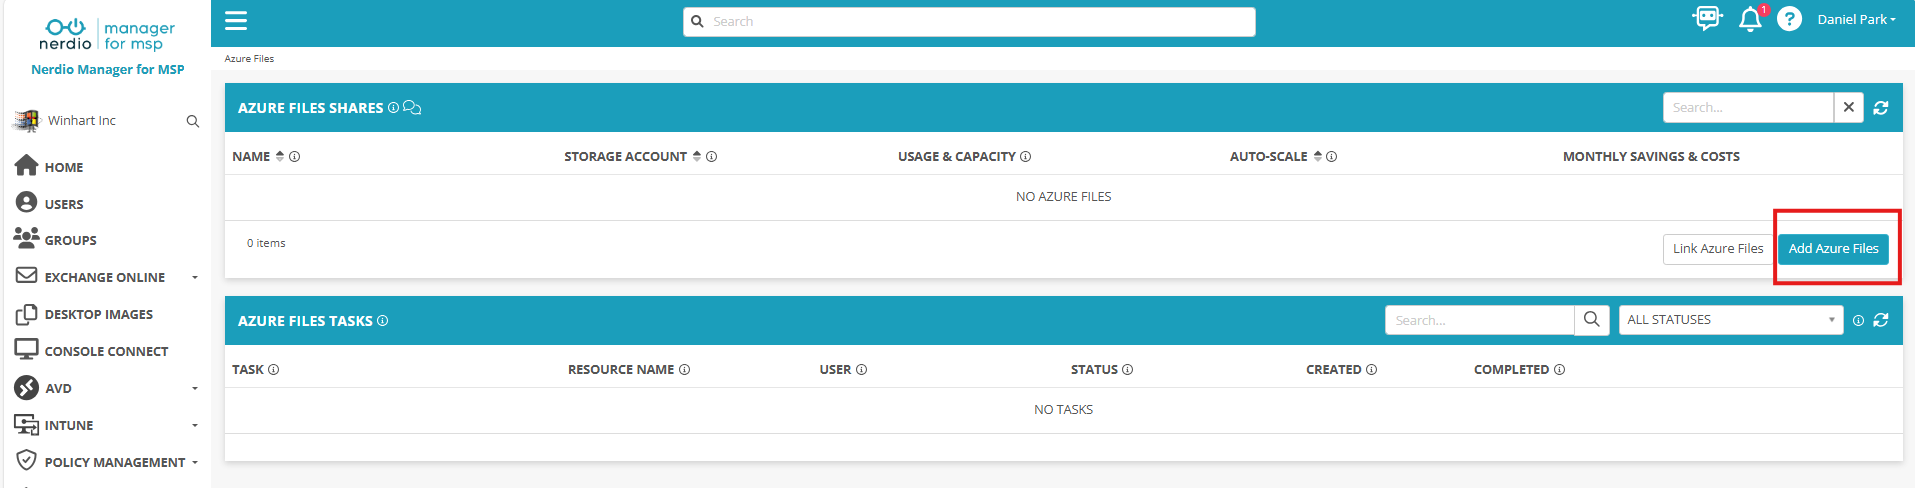Click the Add Azure Files button
1915x488 pixels.
pos(1833,249)
